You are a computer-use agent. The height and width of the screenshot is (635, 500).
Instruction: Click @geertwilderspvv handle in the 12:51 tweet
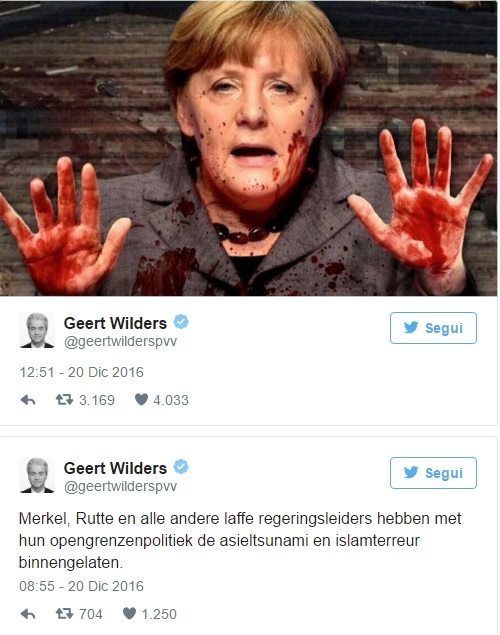pos(120,341)
